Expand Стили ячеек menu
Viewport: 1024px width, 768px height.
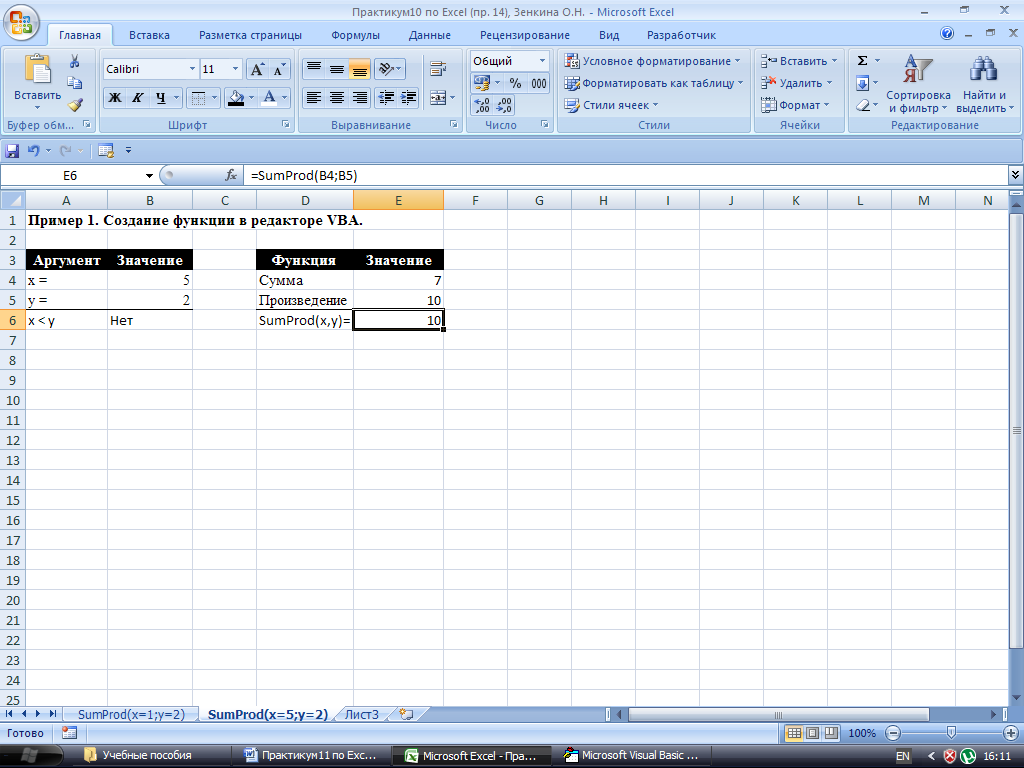click(612, 105)
